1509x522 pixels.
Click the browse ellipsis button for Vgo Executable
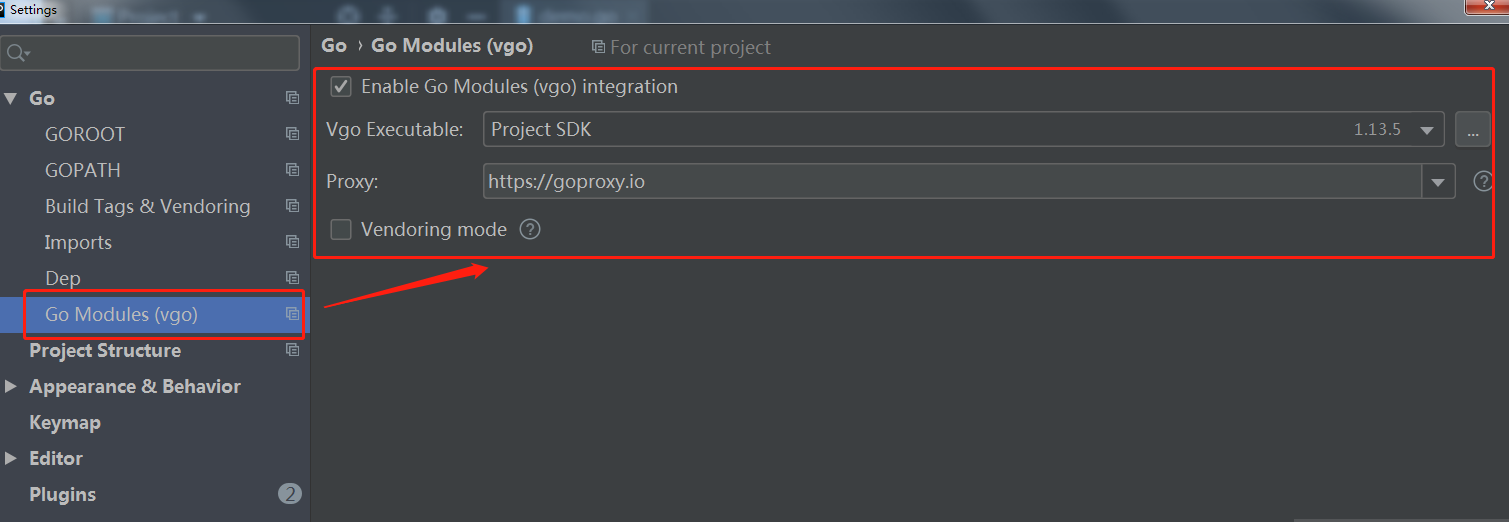click(x=1472, y=130)
